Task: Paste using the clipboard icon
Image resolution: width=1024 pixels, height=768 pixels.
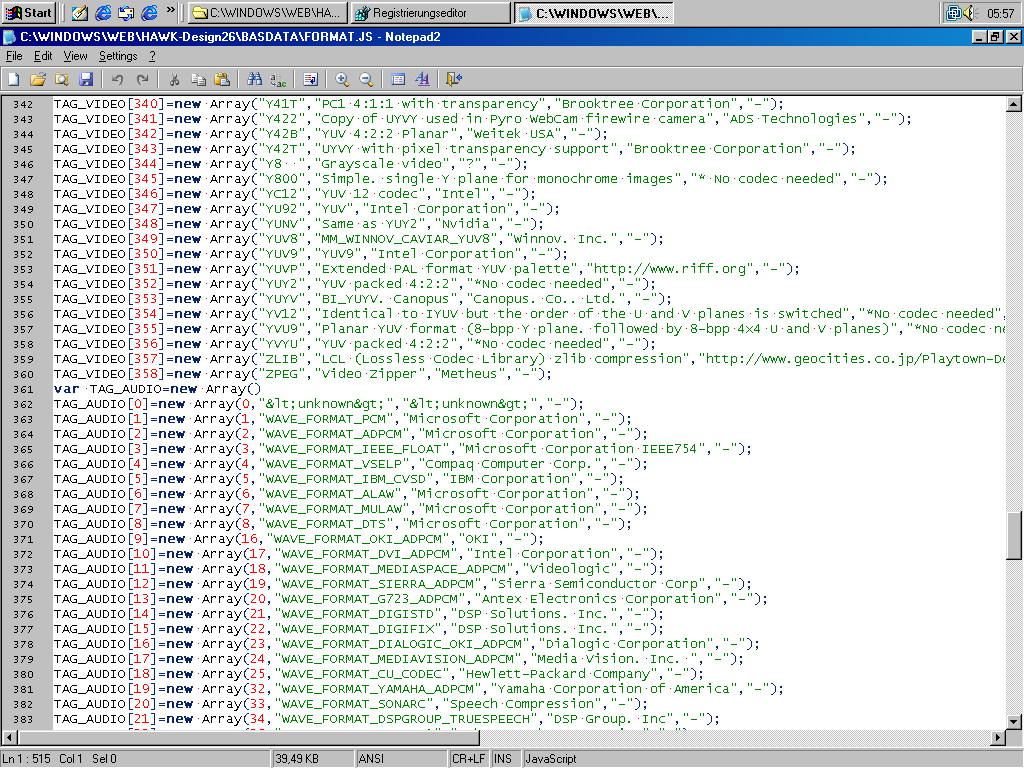Action: tap(222, 79)
